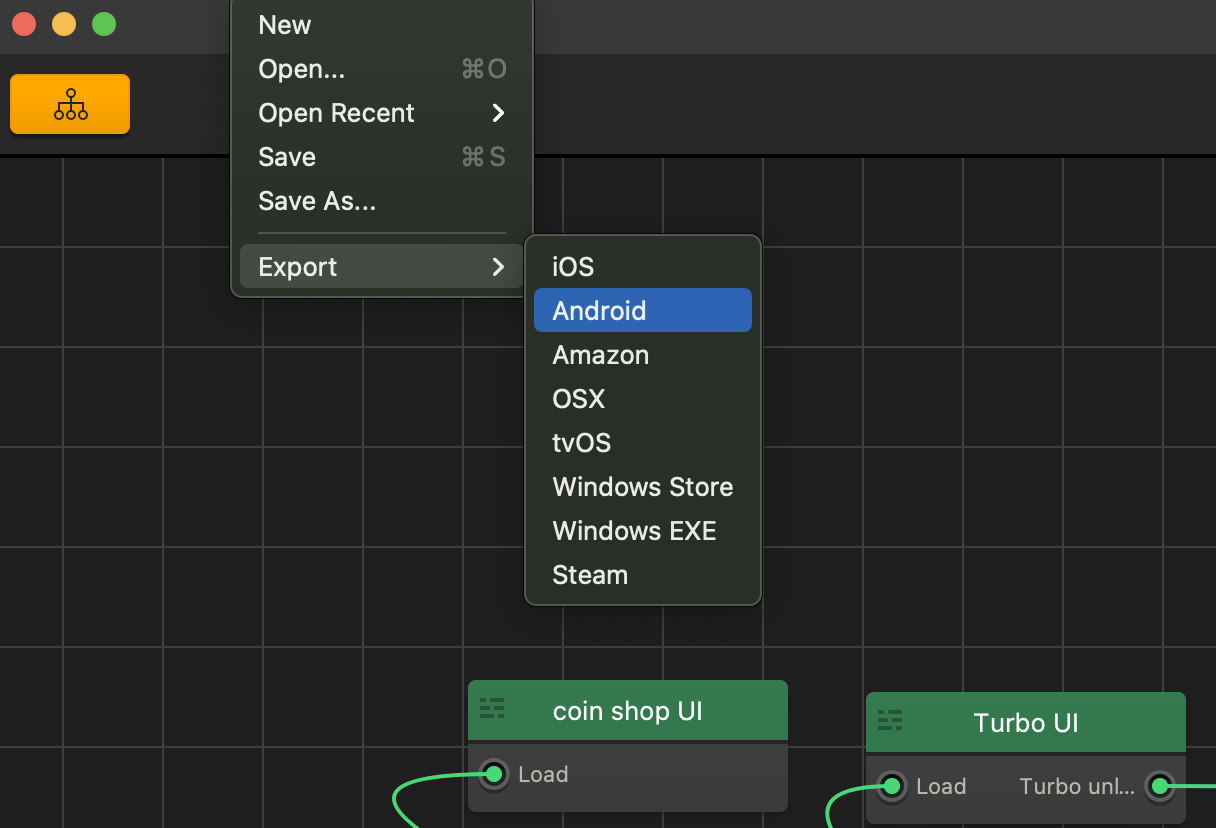The image size is (1216, 828).
Task: Click the list icon on coin shop UI node
Action: (x=492, y=709)
